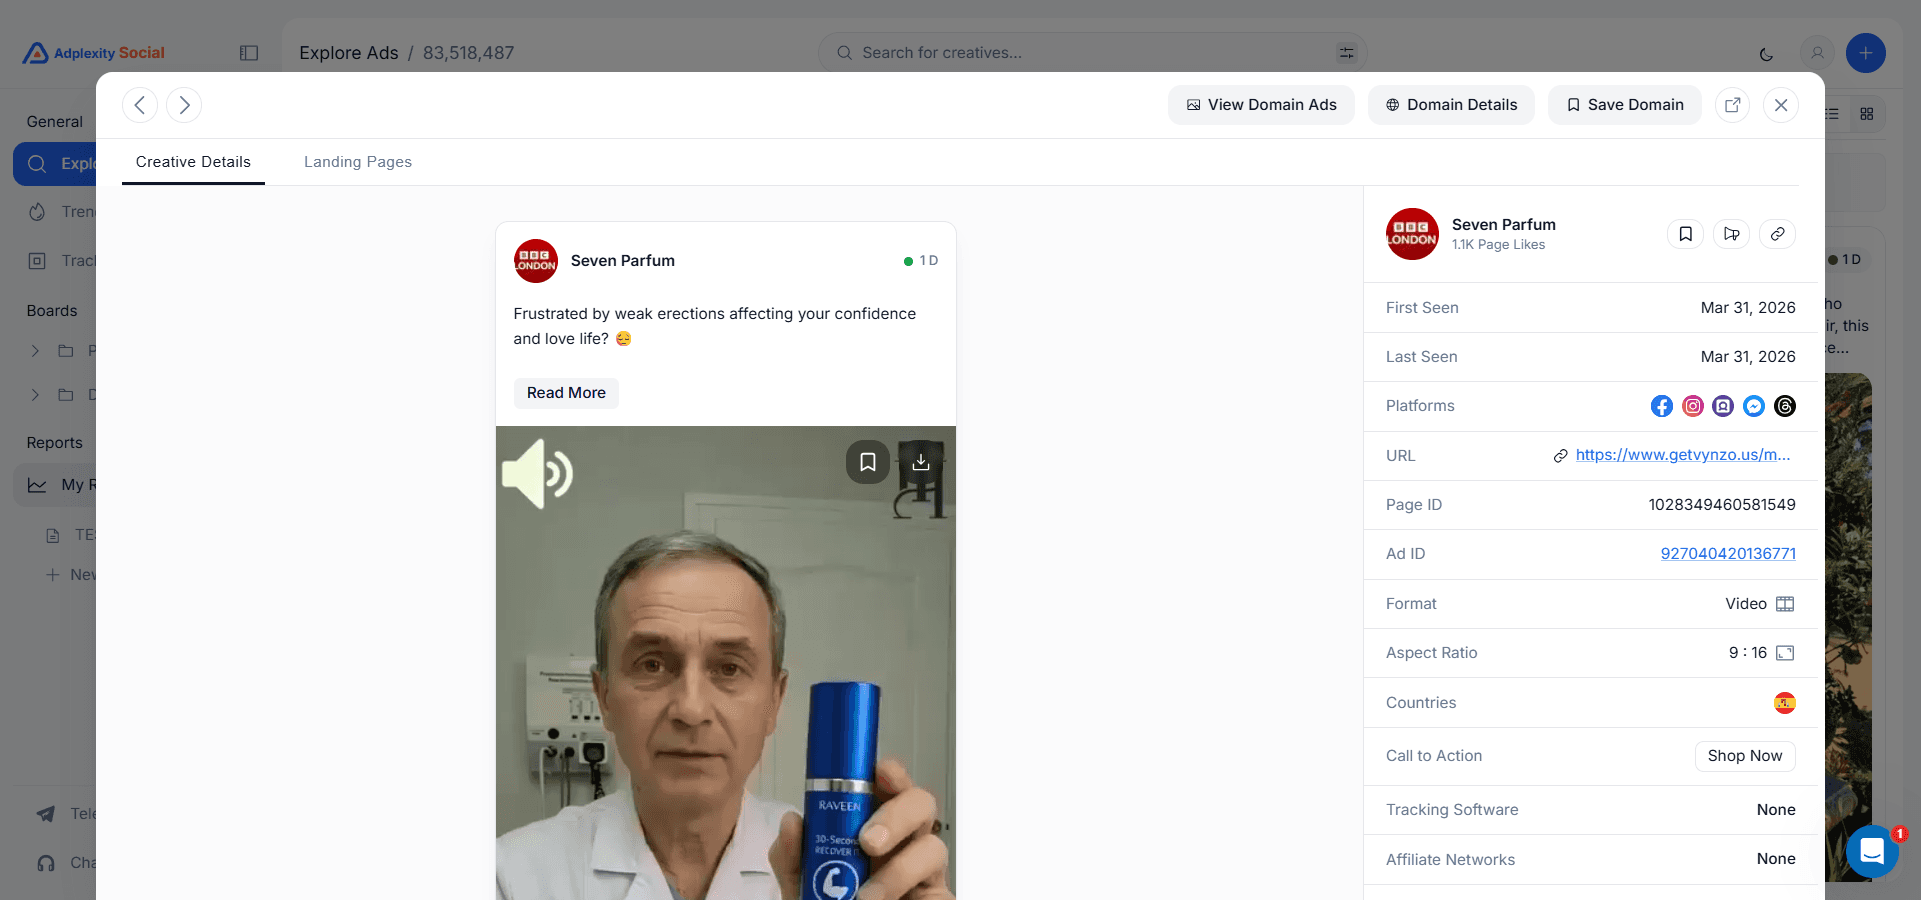Go to next ad with right arrow

(x=184, y=105)
